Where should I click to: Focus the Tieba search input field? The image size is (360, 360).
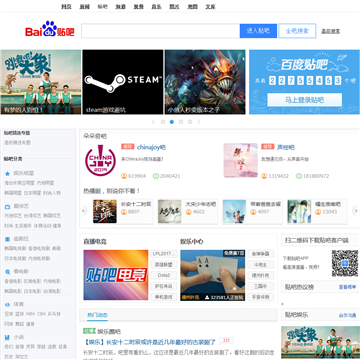point(160,31)
